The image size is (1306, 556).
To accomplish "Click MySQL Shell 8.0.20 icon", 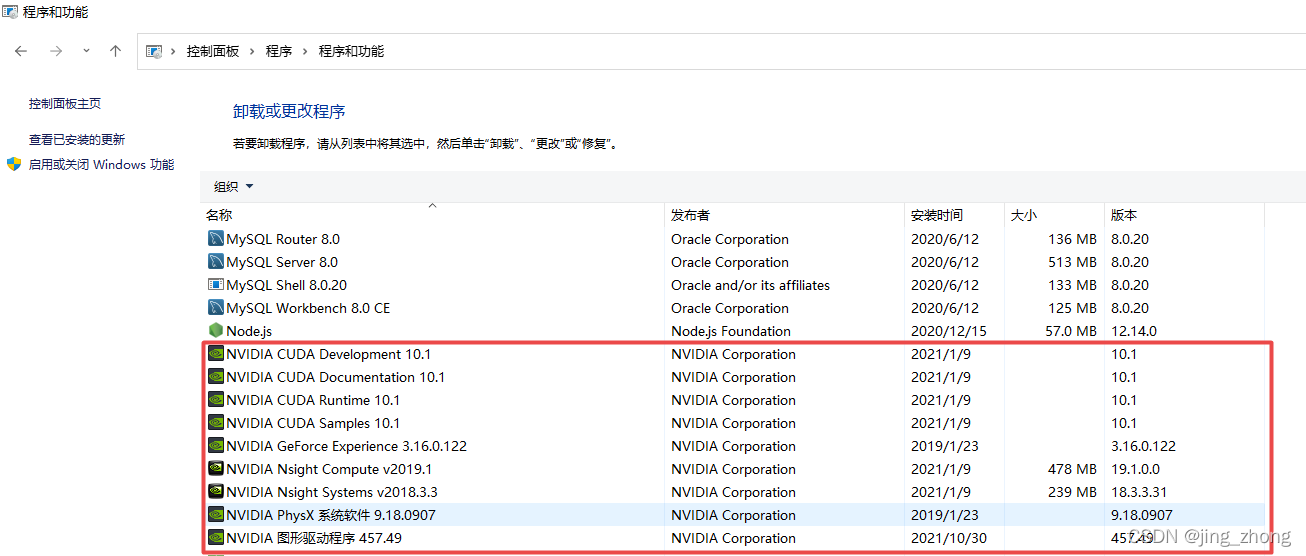I will (x=216, y=285).
